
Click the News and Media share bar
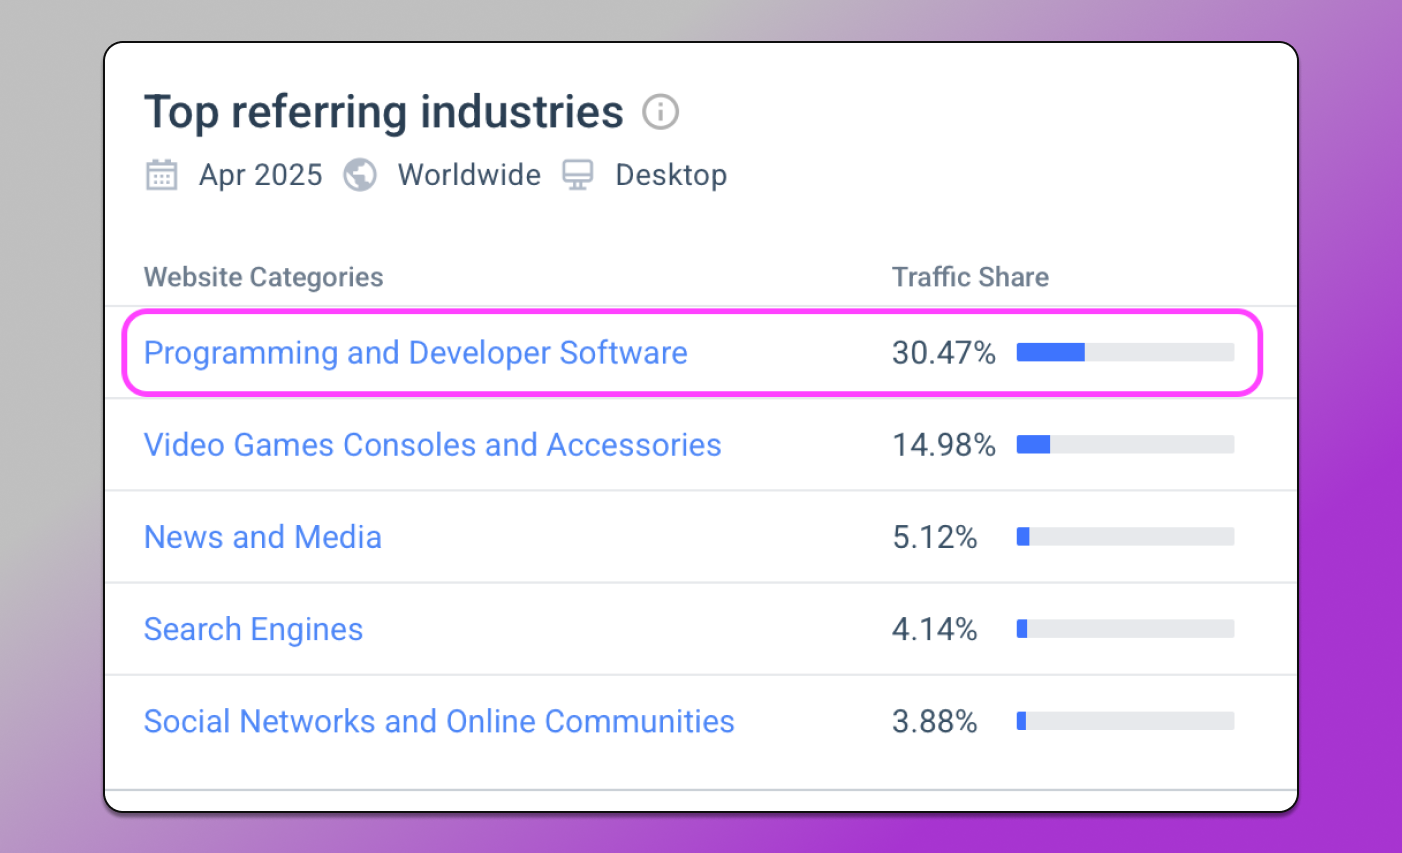(x=1125, y=537)
